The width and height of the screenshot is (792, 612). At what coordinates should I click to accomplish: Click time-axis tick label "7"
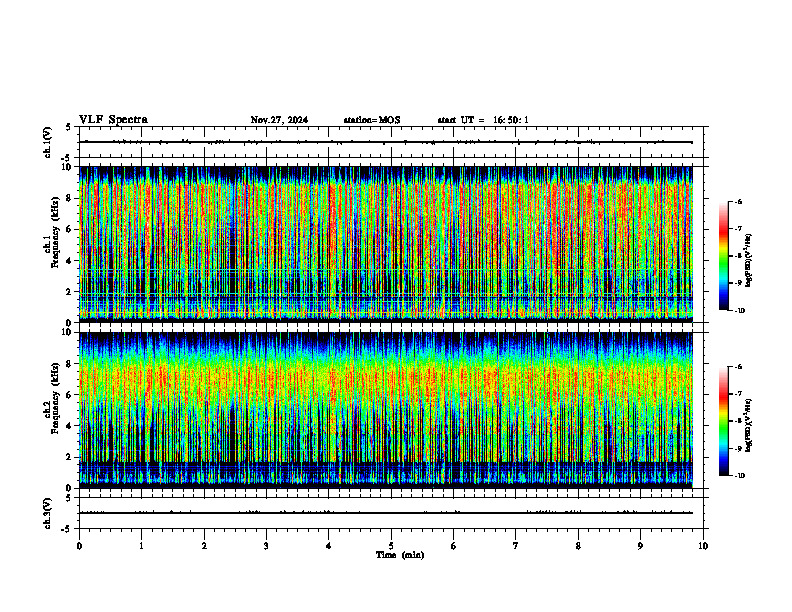click(516, 546)
